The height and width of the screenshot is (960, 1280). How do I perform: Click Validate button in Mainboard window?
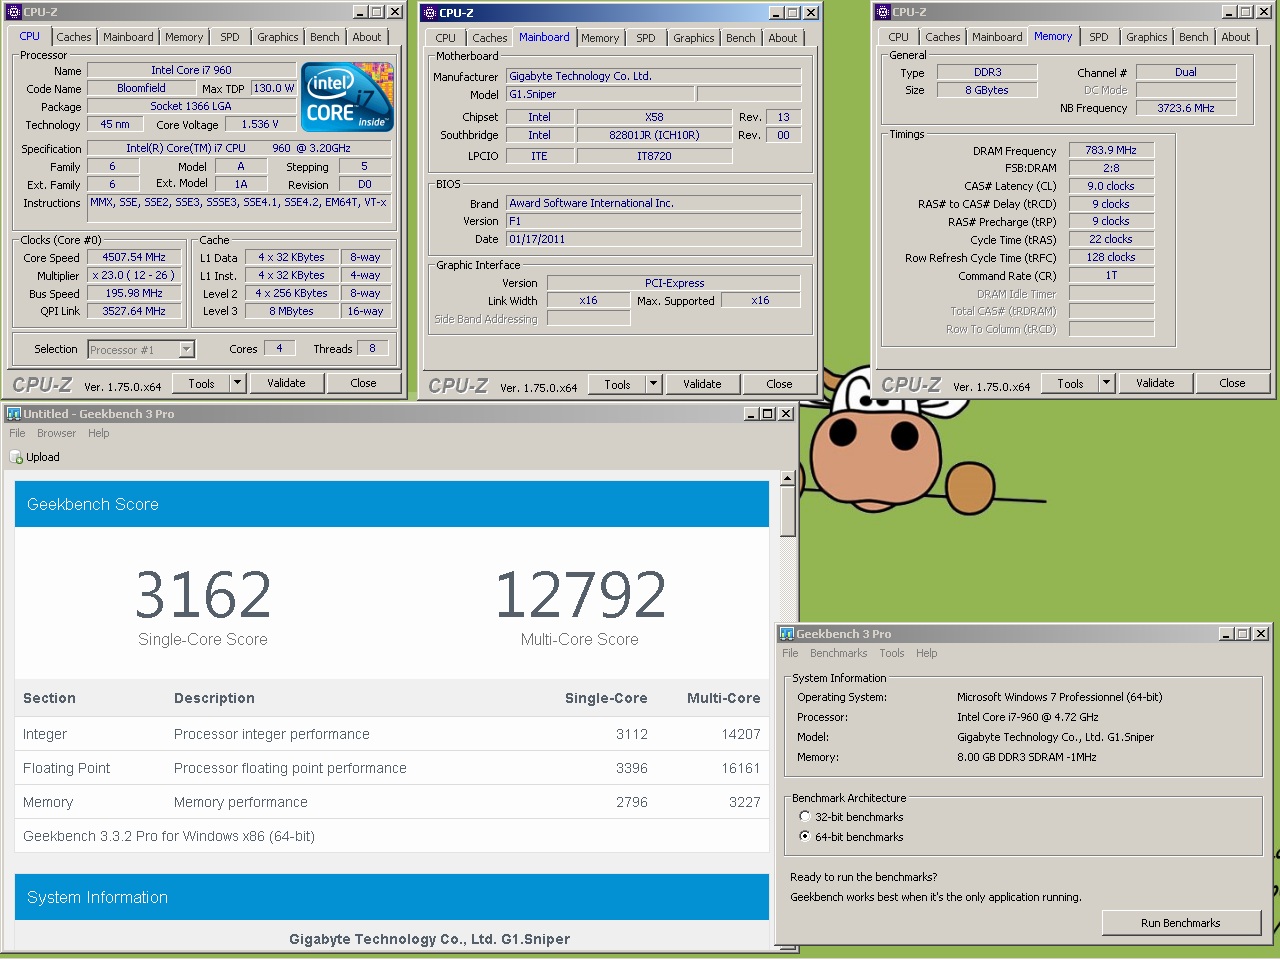click(702, 384)
